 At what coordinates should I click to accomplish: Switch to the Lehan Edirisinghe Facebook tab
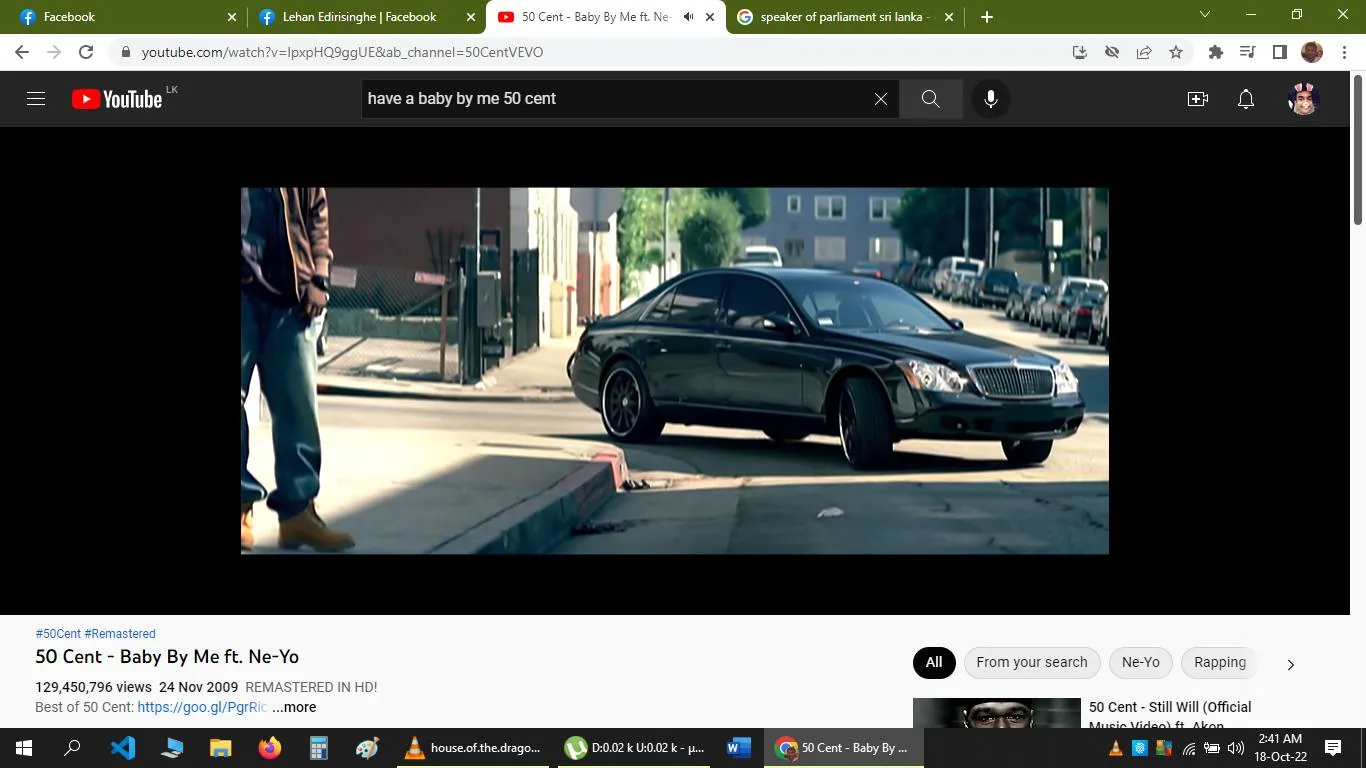point(360,16)
